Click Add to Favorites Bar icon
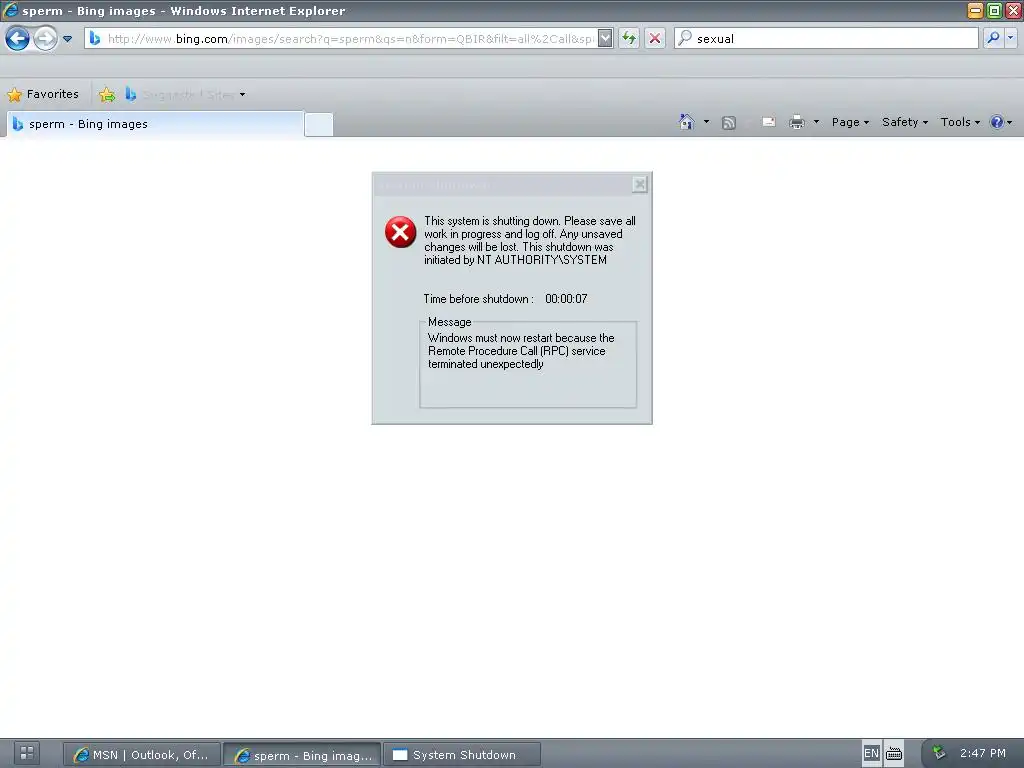 [x=107, y=95]
